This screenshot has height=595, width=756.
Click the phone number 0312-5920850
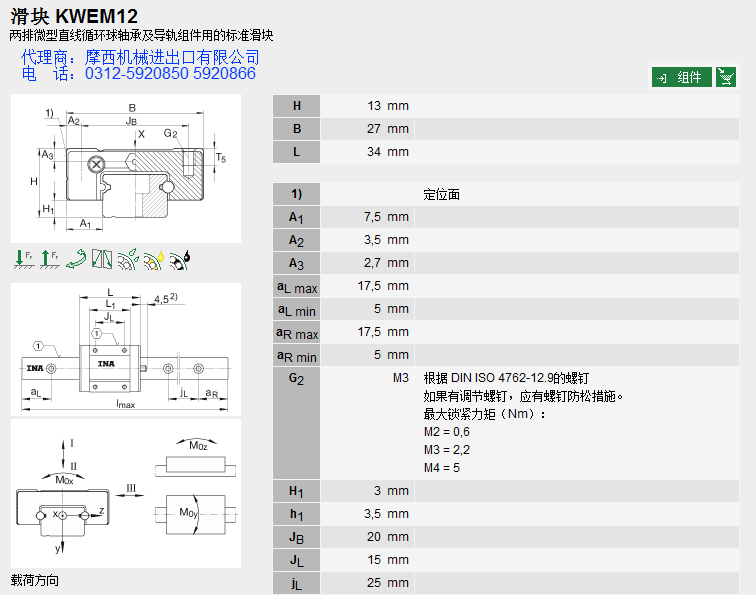(128, 74)
